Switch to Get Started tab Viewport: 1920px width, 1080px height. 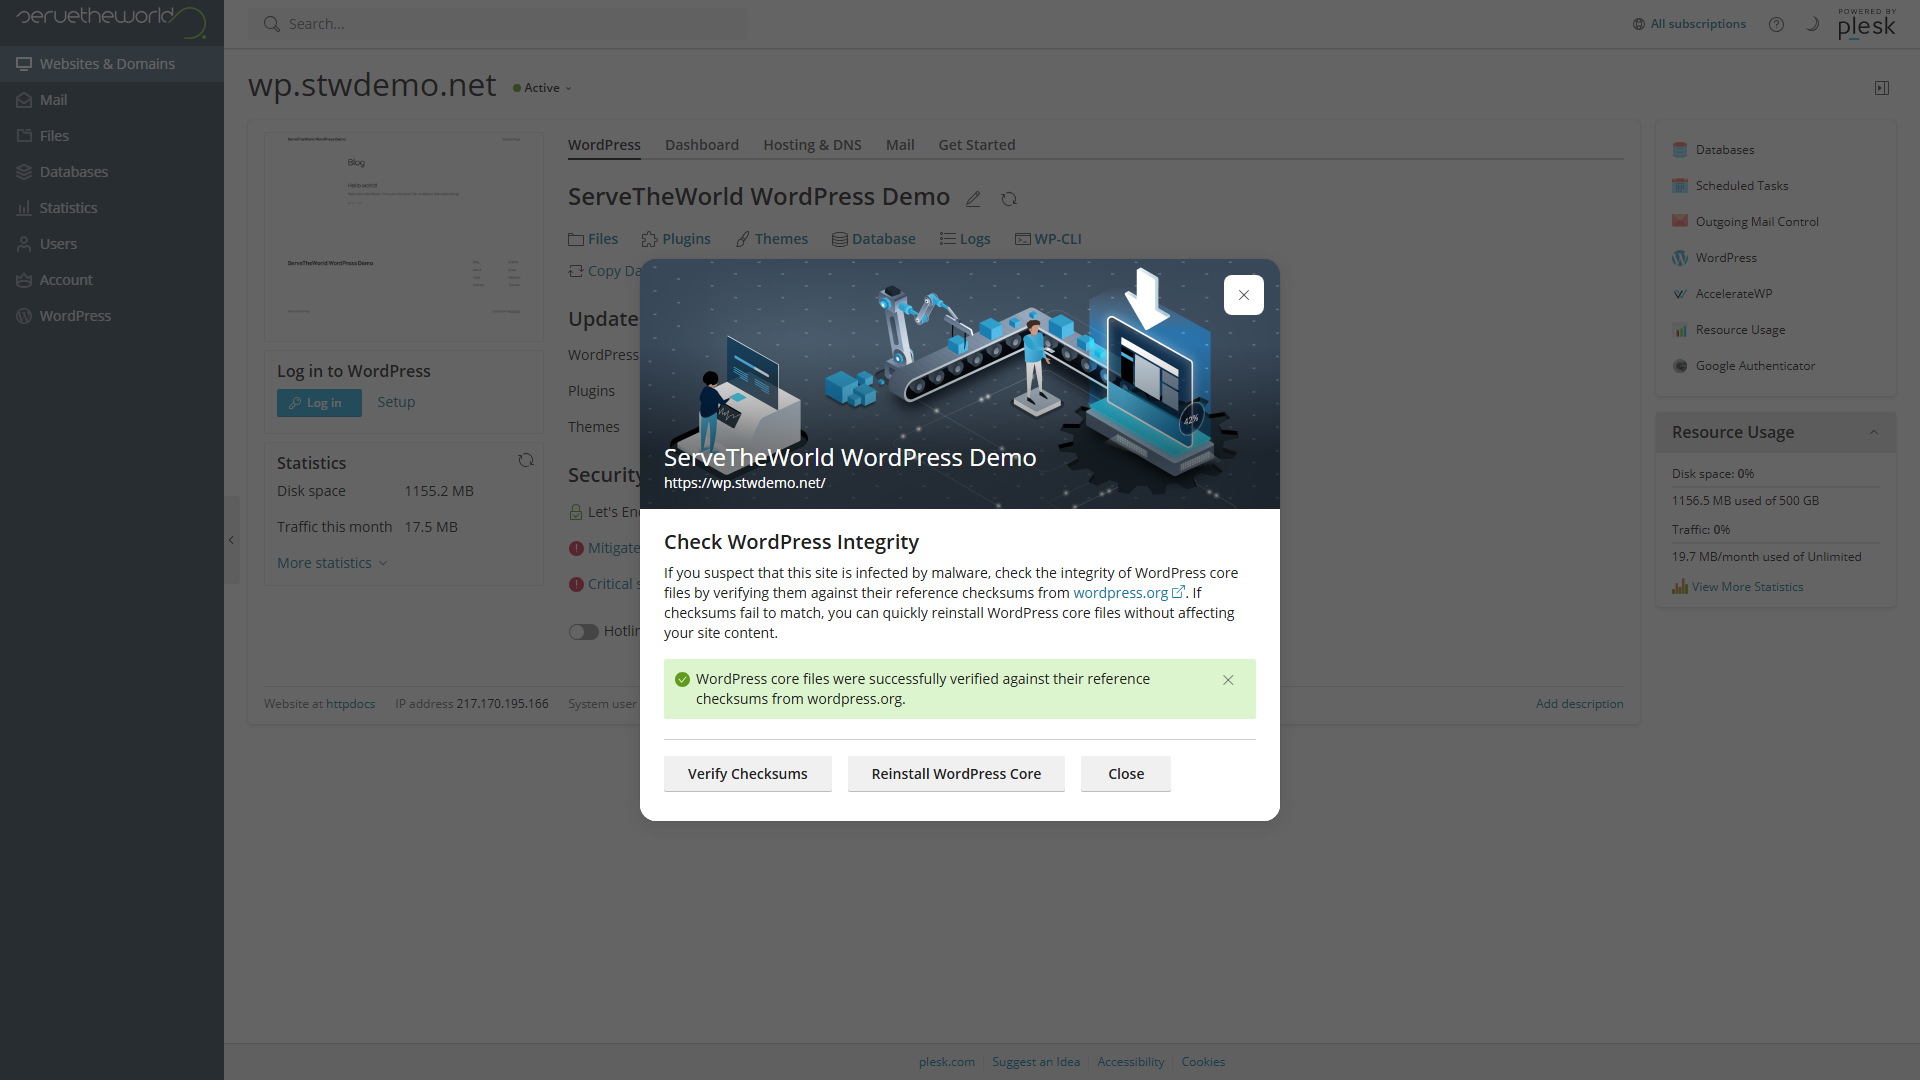tap(977, 145)
